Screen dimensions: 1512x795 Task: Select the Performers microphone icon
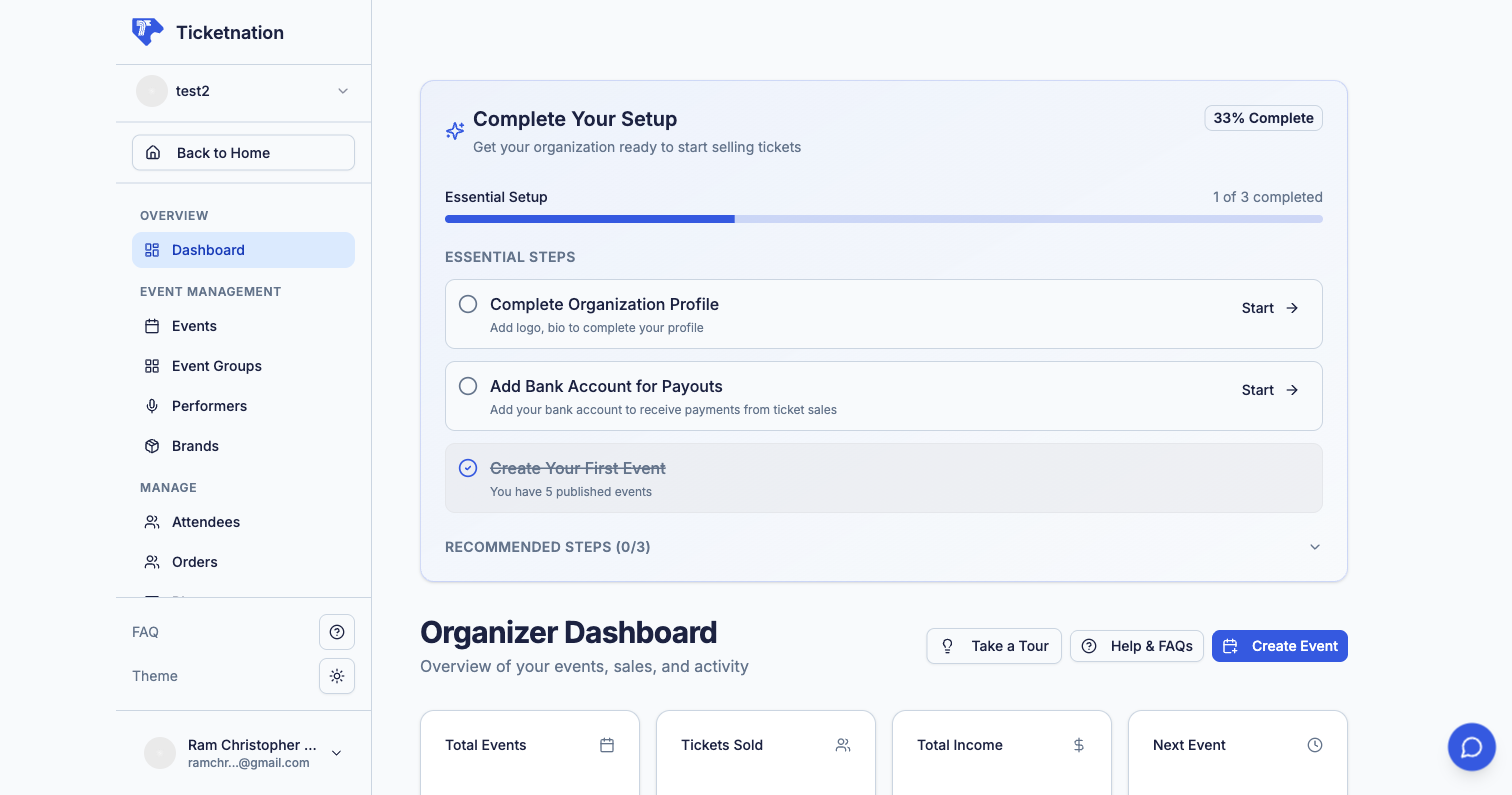(x=152, y=406)
